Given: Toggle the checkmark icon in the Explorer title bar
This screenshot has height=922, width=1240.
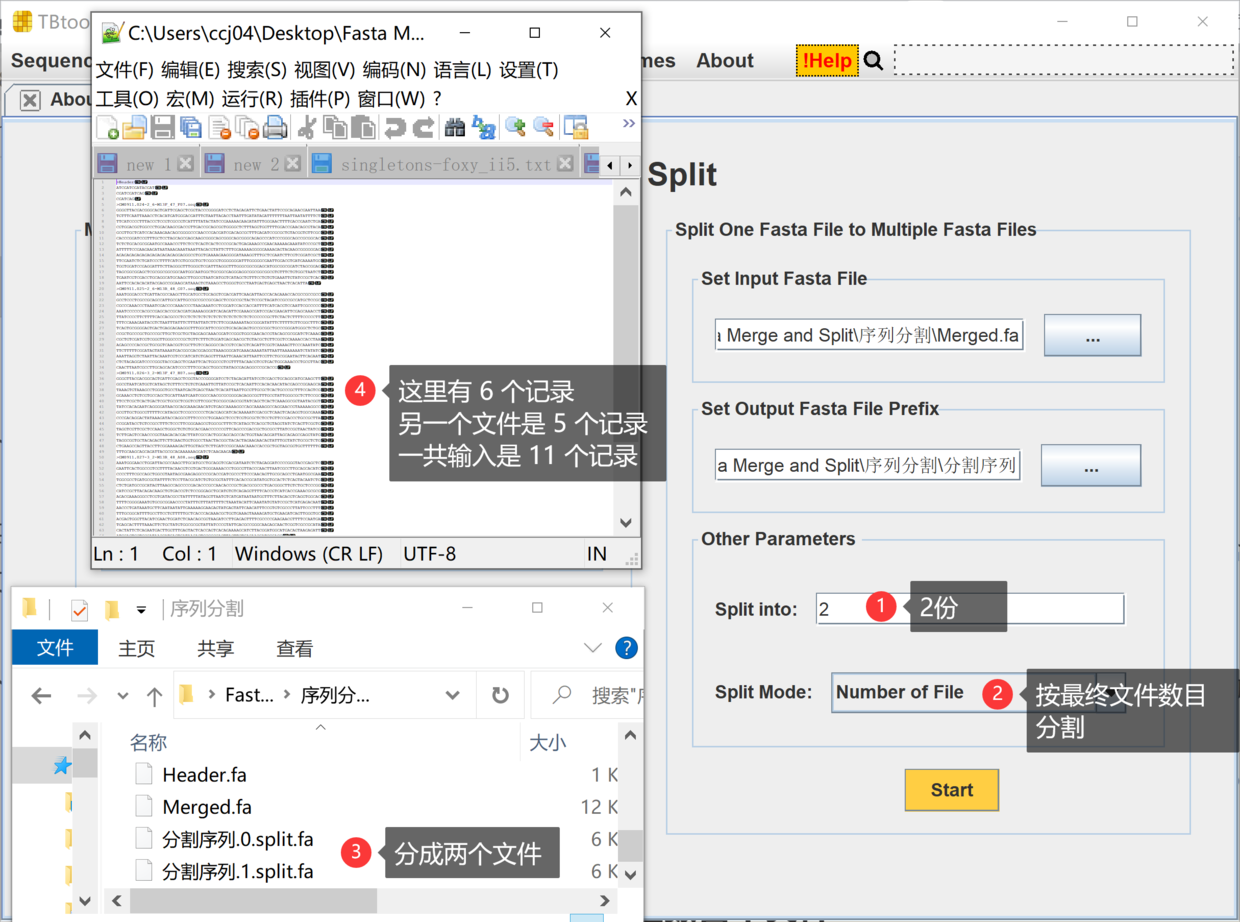Looking at the screenshot, I should click(79, 609).
